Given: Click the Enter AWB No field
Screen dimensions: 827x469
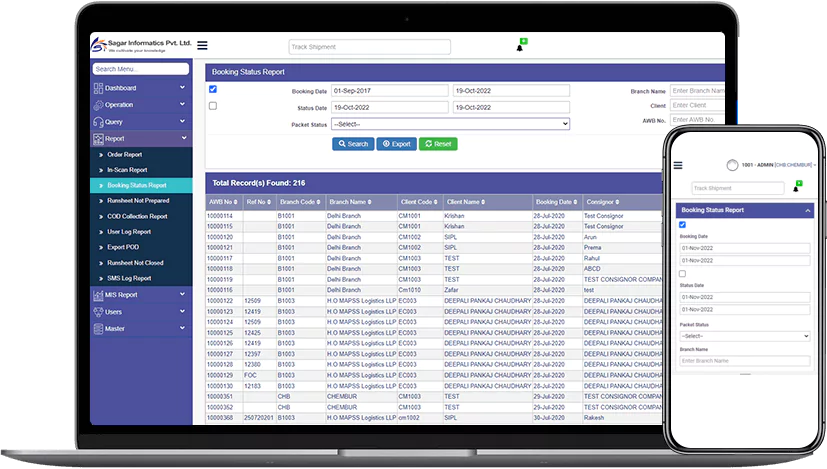Looking at the screenshot, I should pos(697,120).
